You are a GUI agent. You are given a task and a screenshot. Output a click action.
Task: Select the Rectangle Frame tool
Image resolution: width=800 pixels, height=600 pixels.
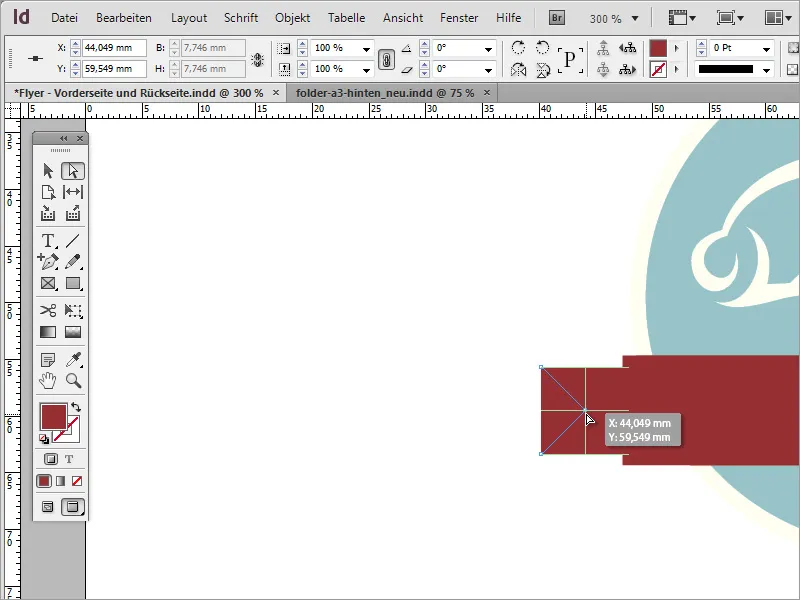pyautogui.click(x=48, y=283)
